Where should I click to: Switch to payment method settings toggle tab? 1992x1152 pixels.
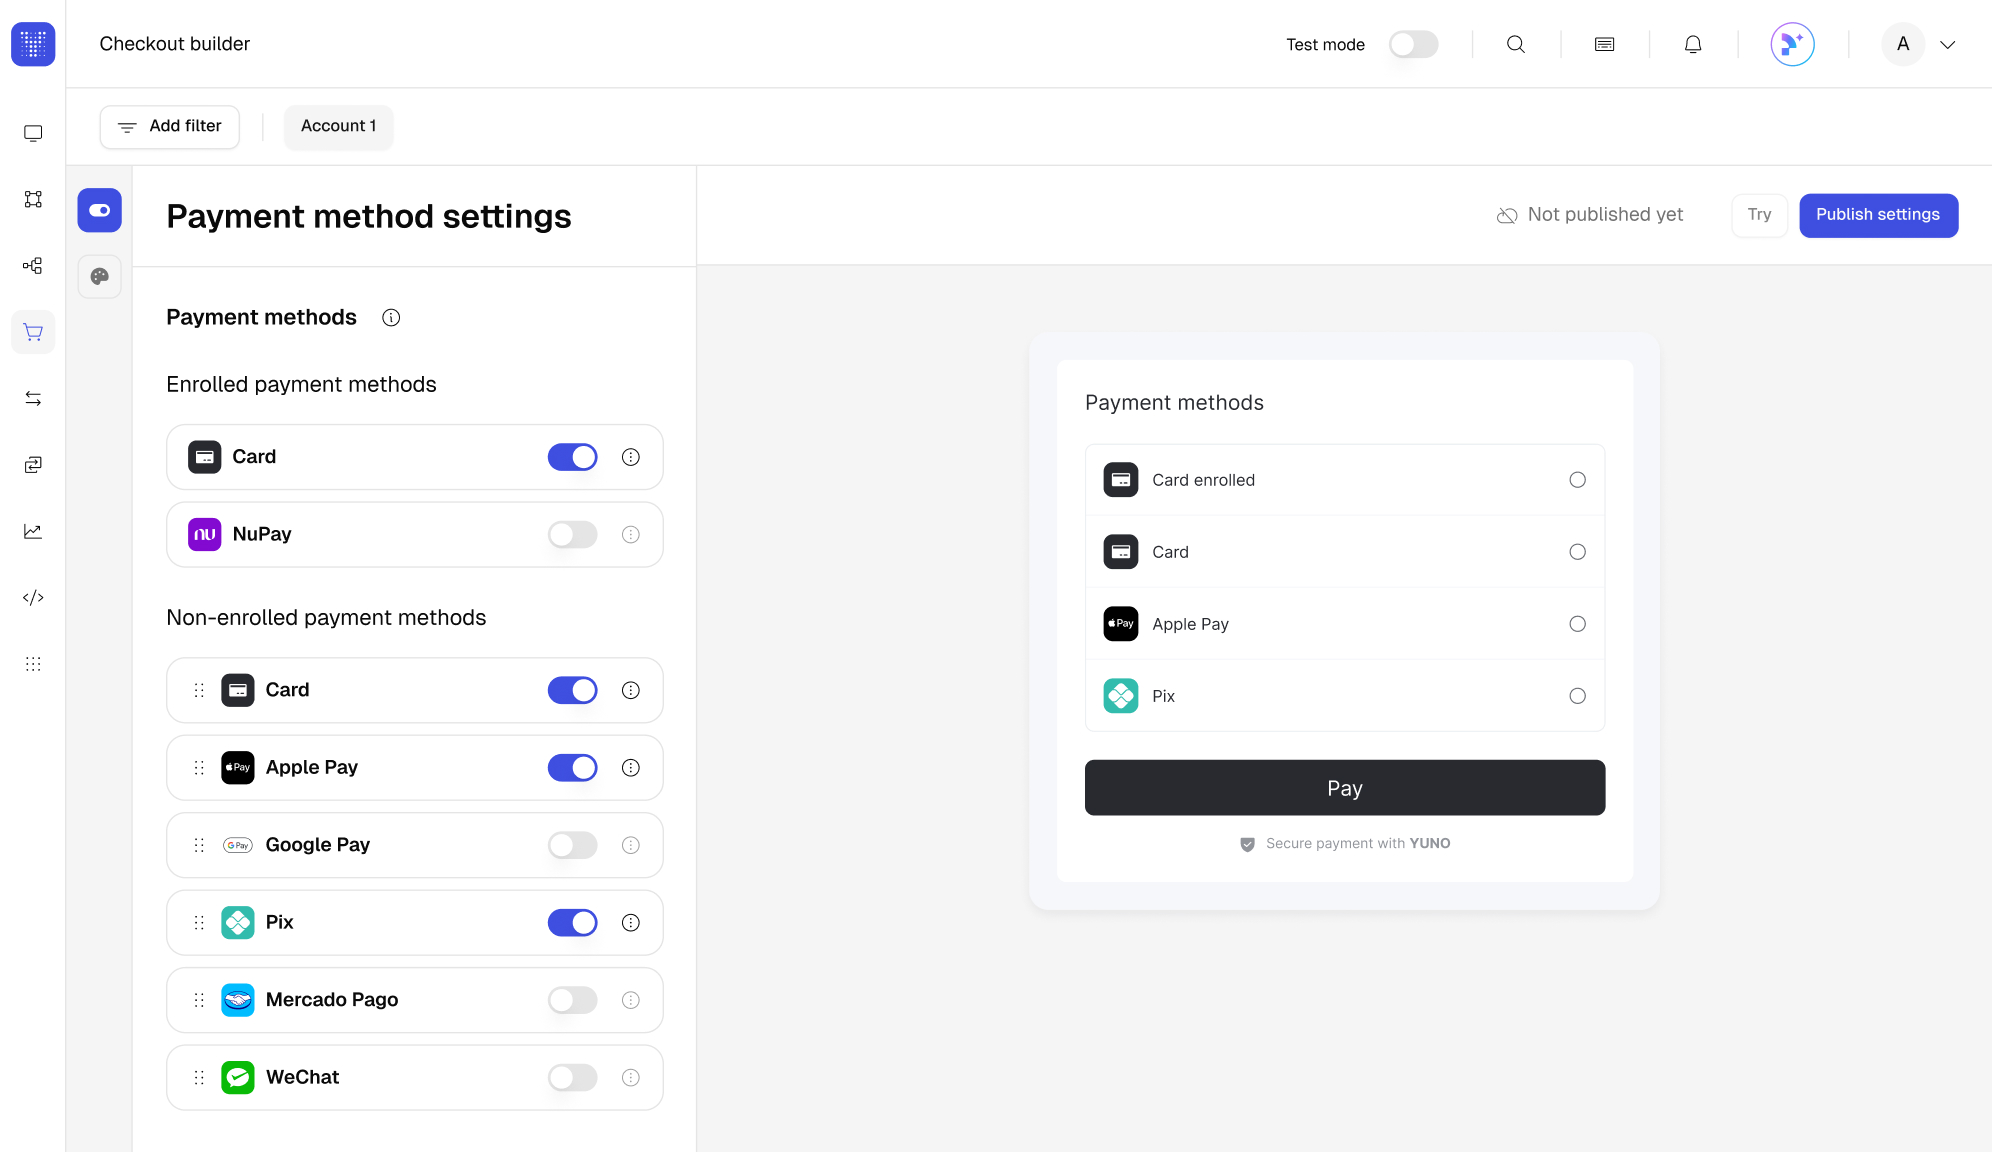coord(99,210)
